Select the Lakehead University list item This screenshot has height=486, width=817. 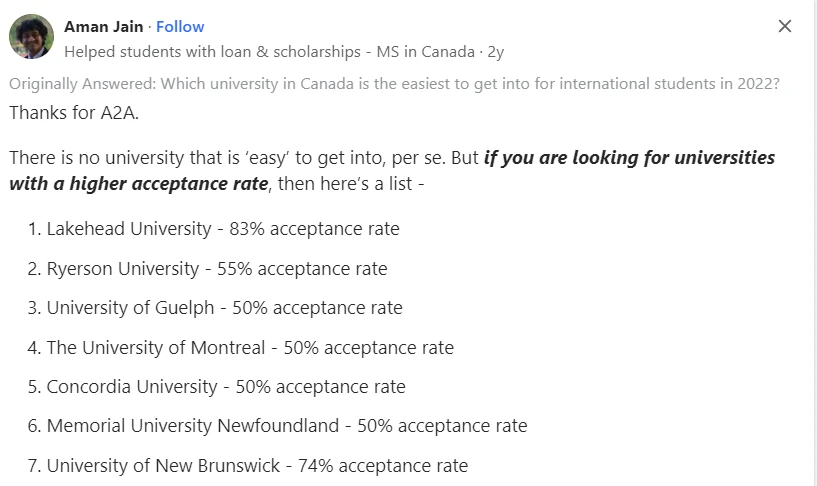tap(214, 229)
